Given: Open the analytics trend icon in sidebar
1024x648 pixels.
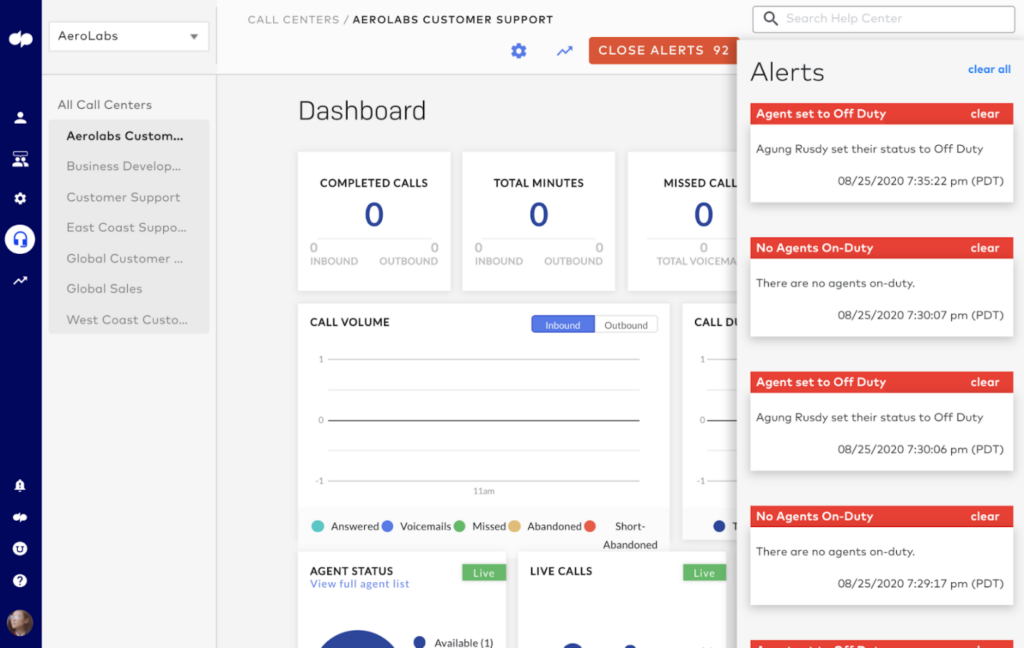Looking at the screenshot, I should (20, 281).
